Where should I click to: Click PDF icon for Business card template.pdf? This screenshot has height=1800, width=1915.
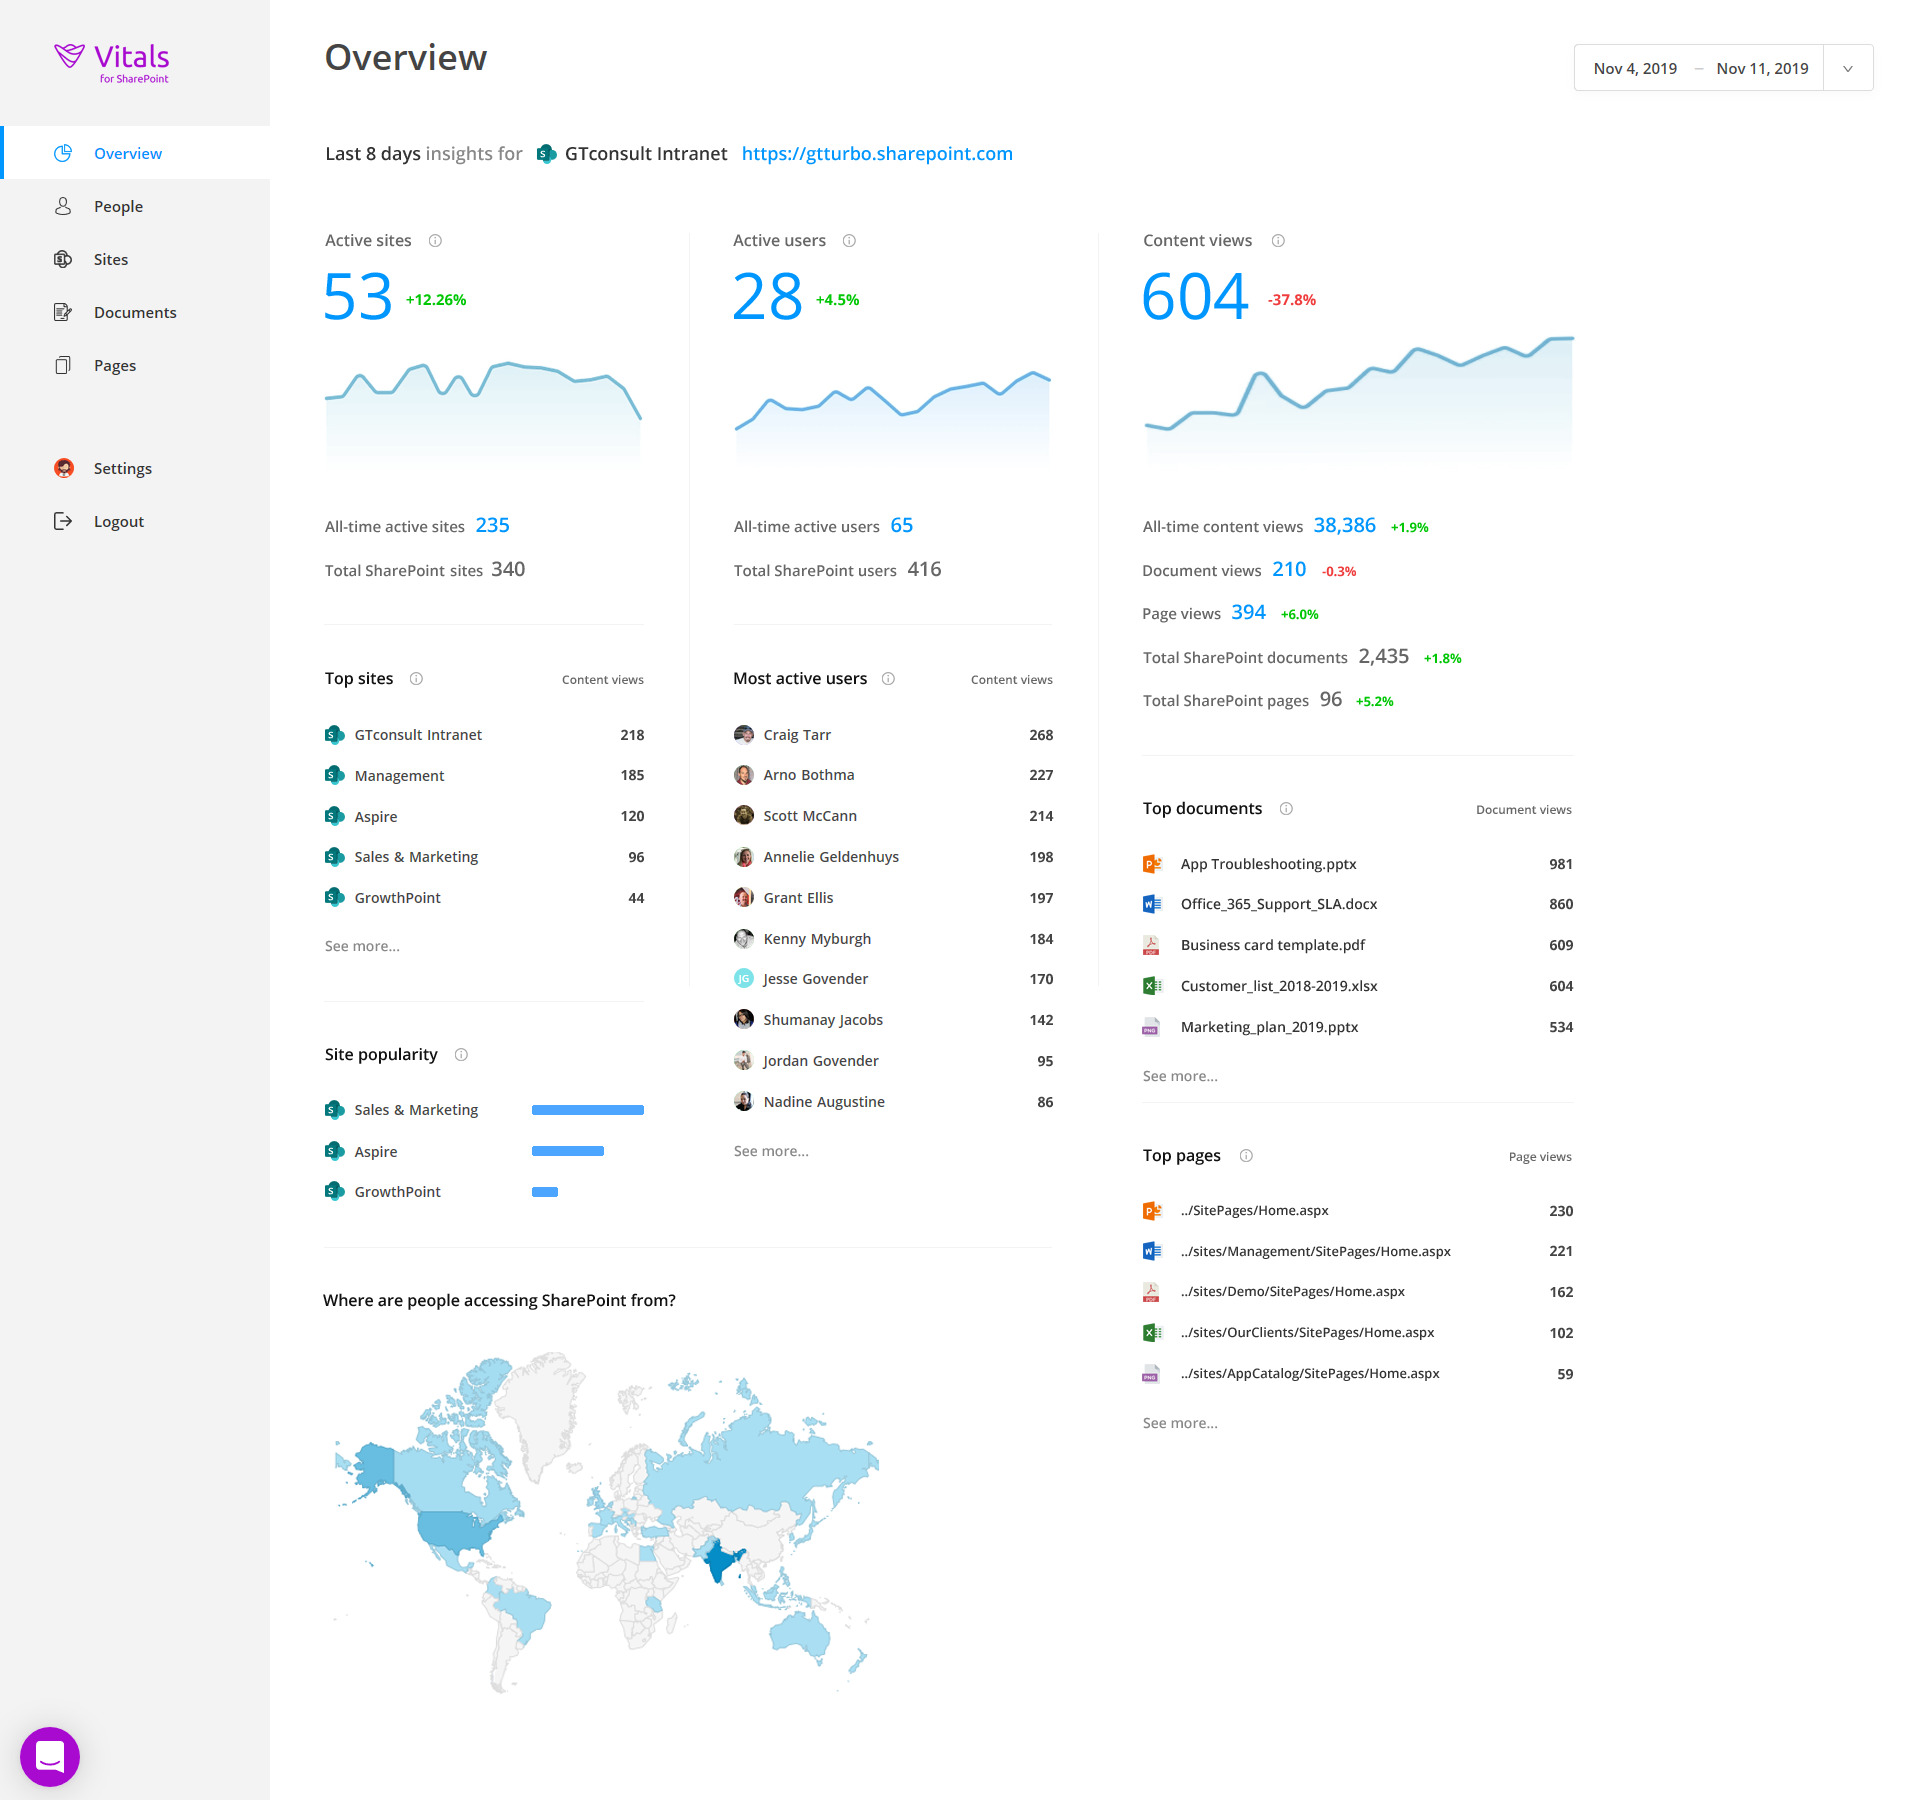1152,945
